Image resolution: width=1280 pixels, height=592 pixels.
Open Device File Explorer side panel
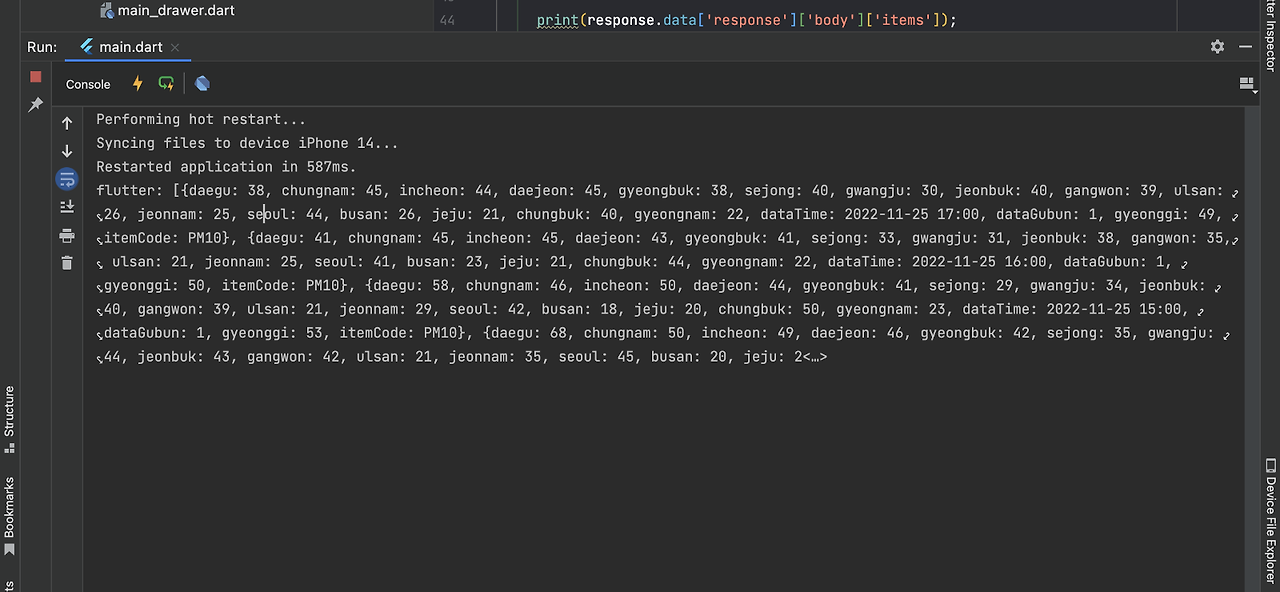click(x=1270, y=521)
